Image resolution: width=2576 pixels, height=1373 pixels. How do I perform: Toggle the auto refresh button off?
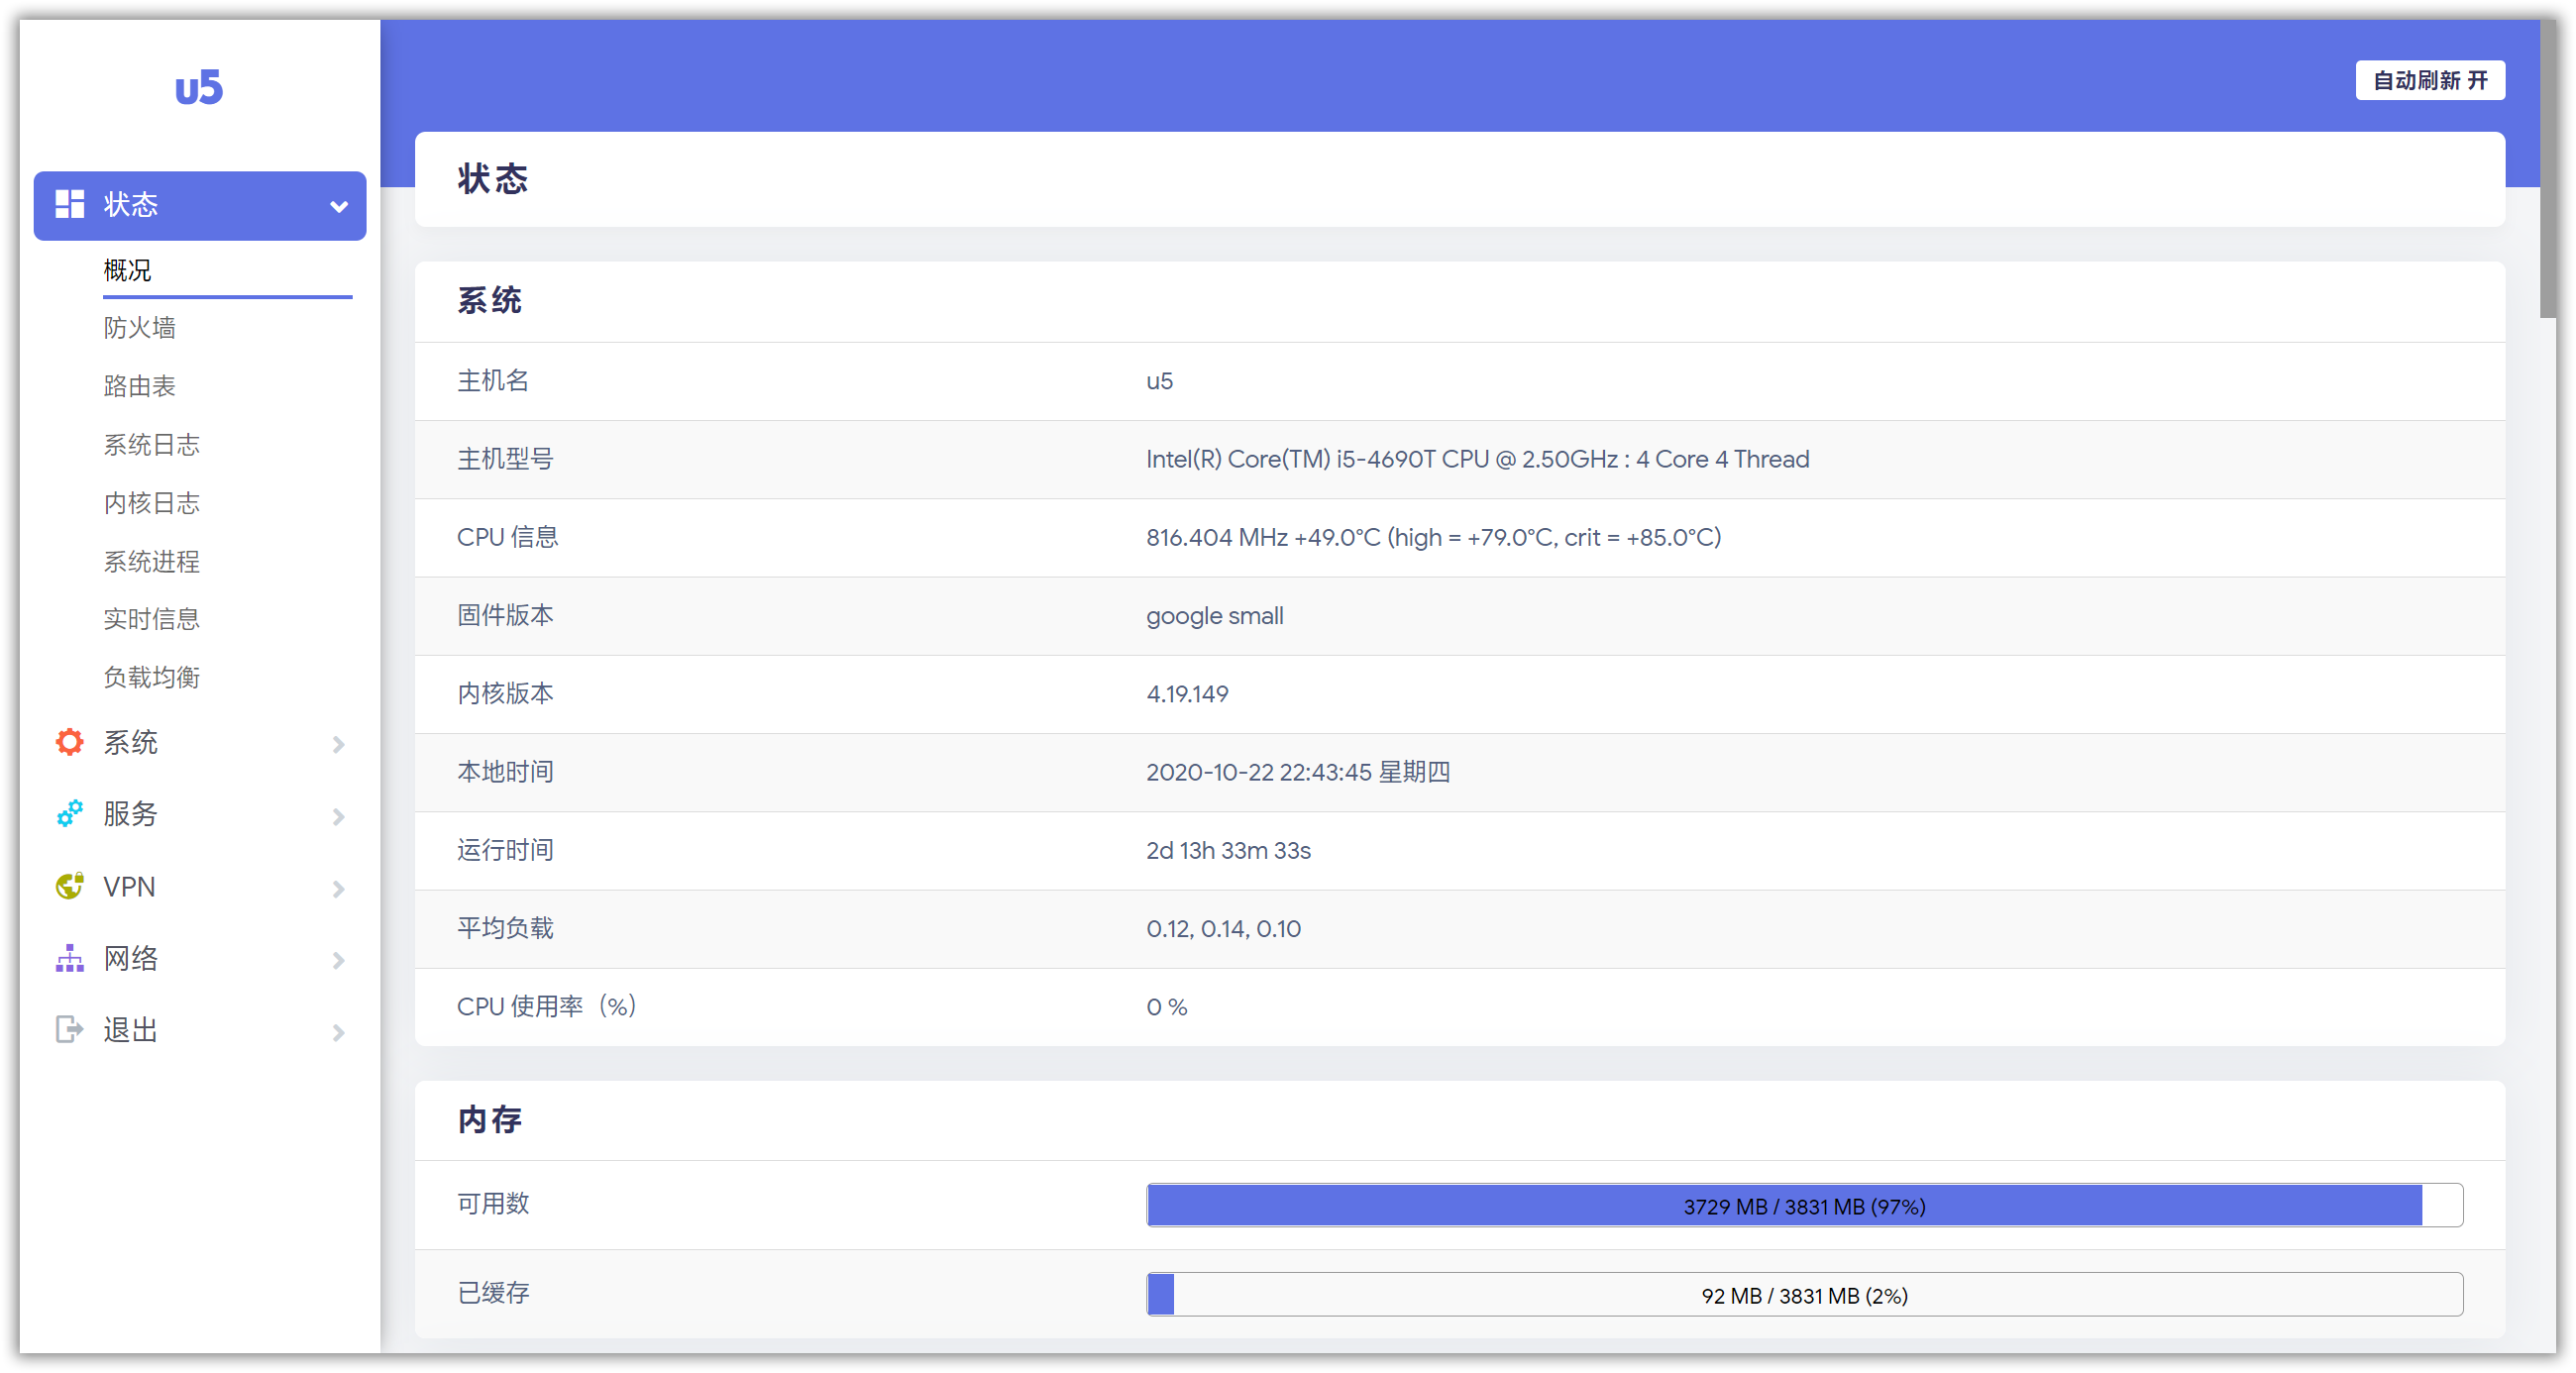click(x=2429, y=80)
